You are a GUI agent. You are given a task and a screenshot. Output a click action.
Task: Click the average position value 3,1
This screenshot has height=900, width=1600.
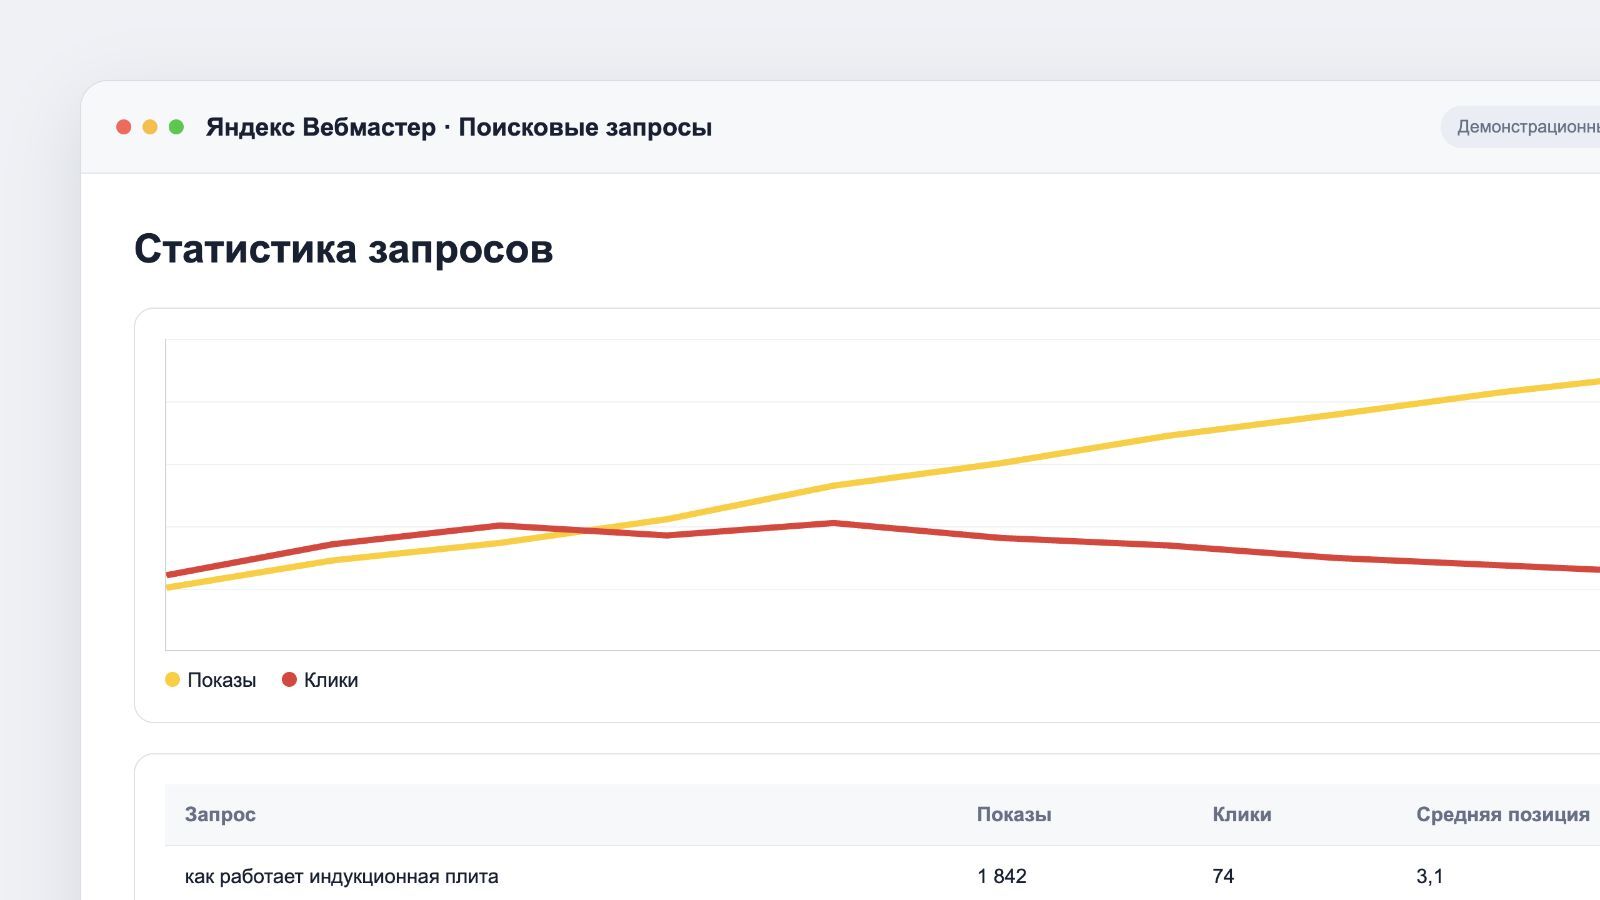tap(1430, 876)
